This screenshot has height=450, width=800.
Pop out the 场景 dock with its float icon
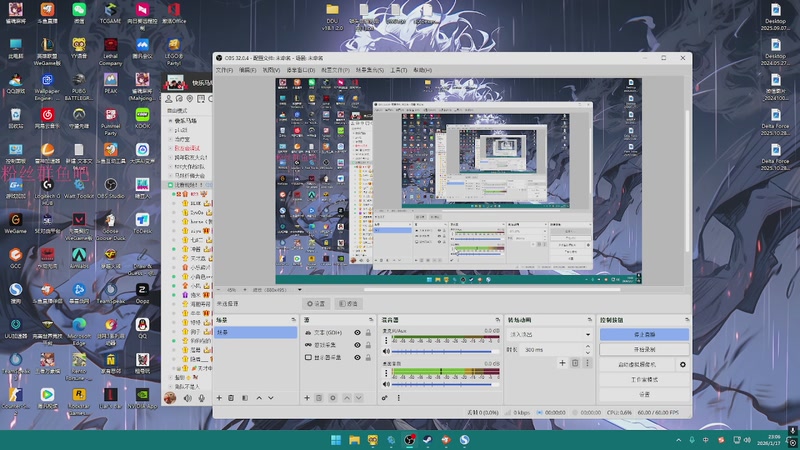293,320
